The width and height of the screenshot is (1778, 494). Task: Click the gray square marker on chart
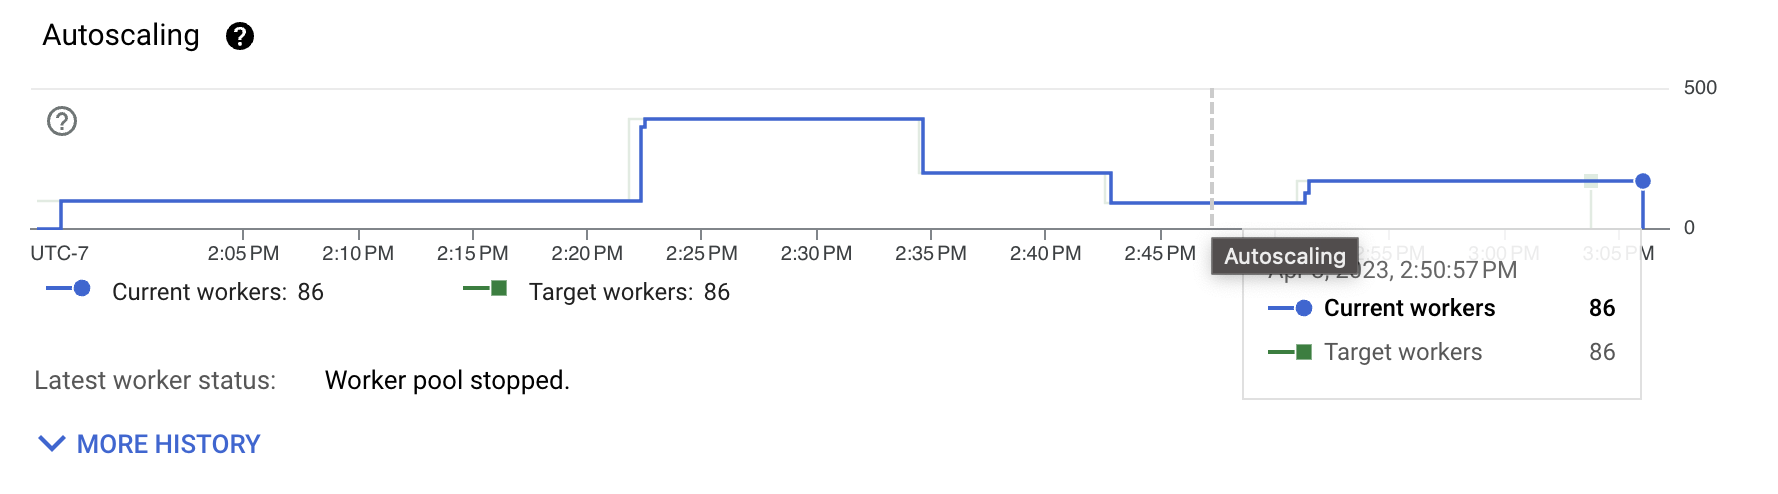(1591, 181)
